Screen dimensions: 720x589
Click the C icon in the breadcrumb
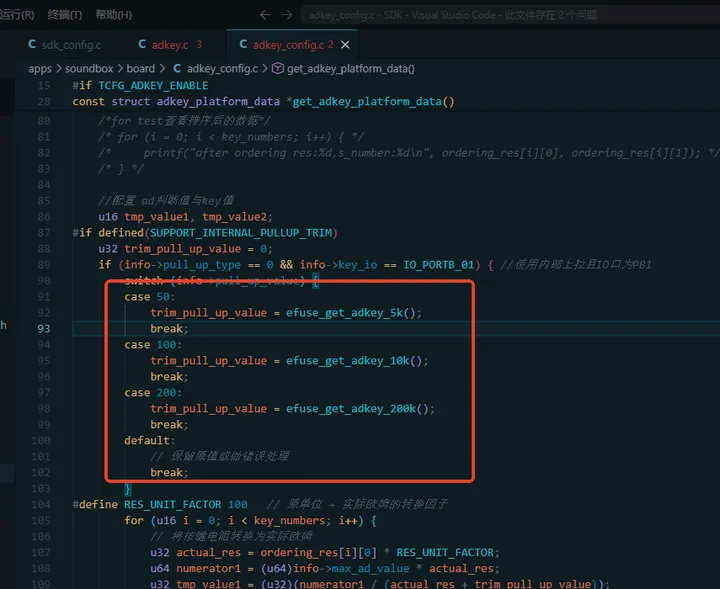tap(177, 68)
